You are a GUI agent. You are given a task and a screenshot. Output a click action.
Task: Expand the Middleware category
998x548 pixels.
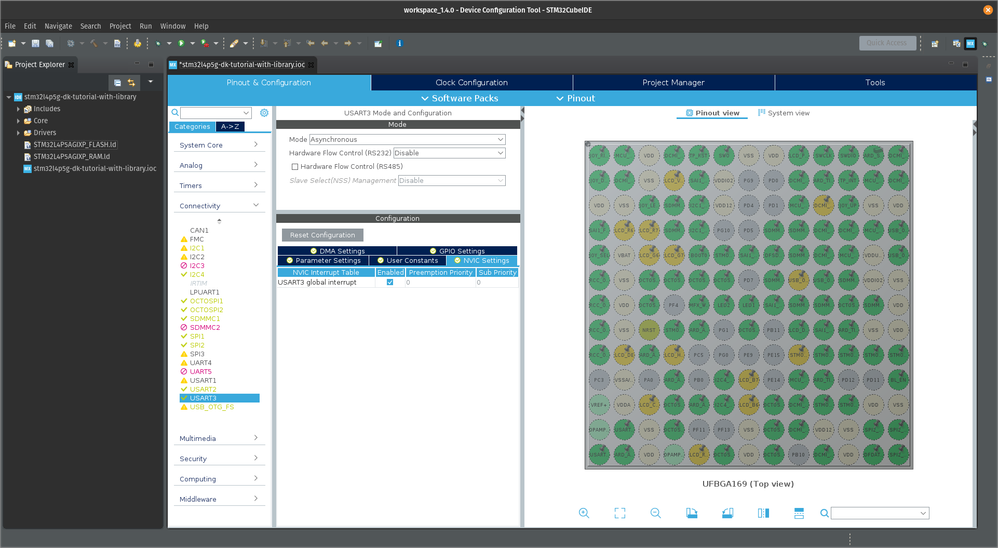(x=219, y=499)
